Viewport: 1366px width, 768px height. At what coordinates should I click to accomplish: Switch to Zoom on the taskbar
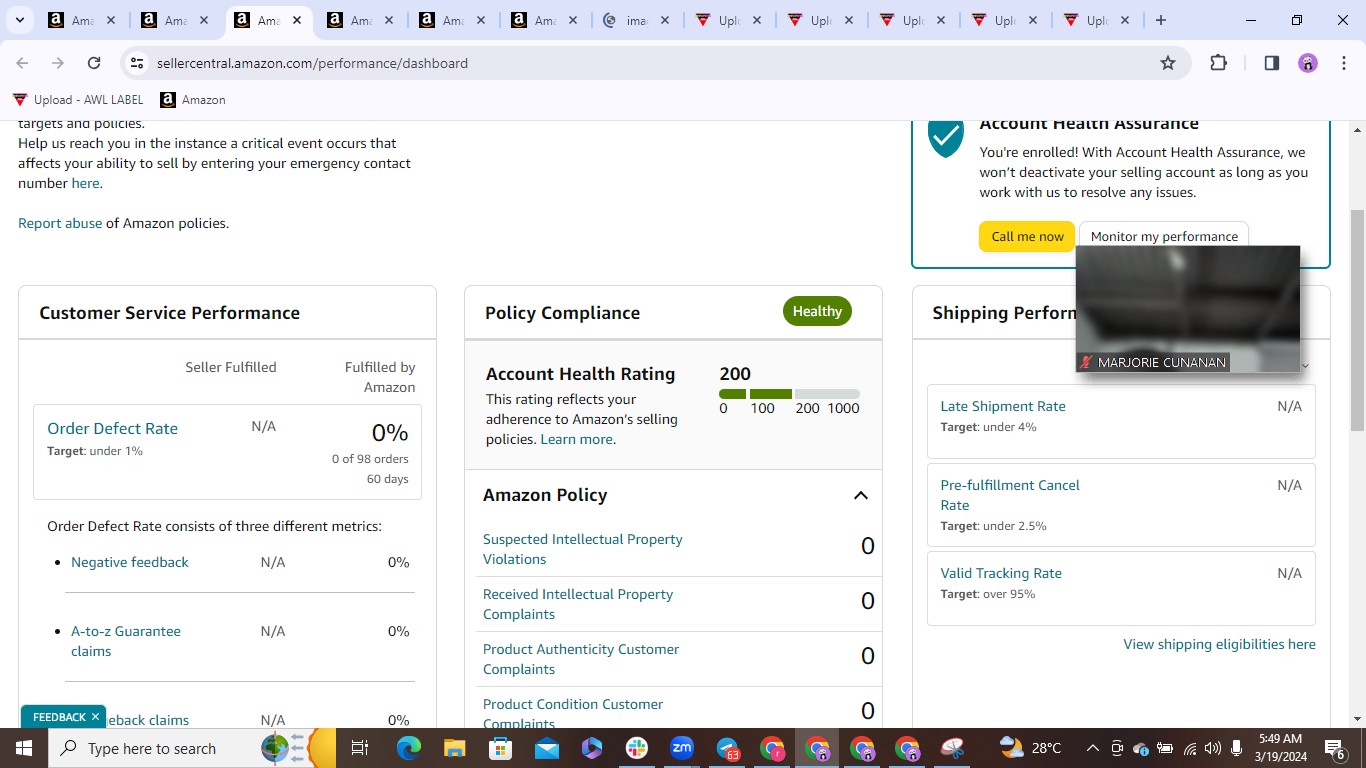(682, 748)
